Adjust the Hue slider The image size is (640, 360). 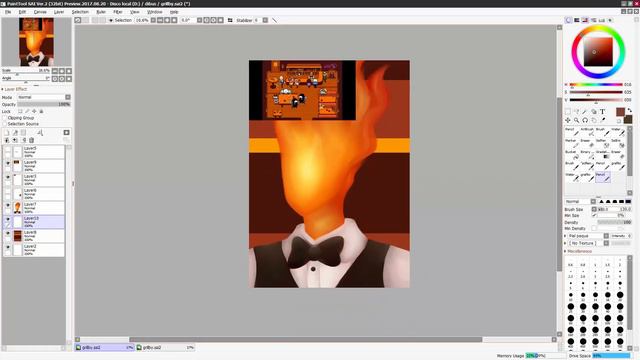tap(596, 84)
